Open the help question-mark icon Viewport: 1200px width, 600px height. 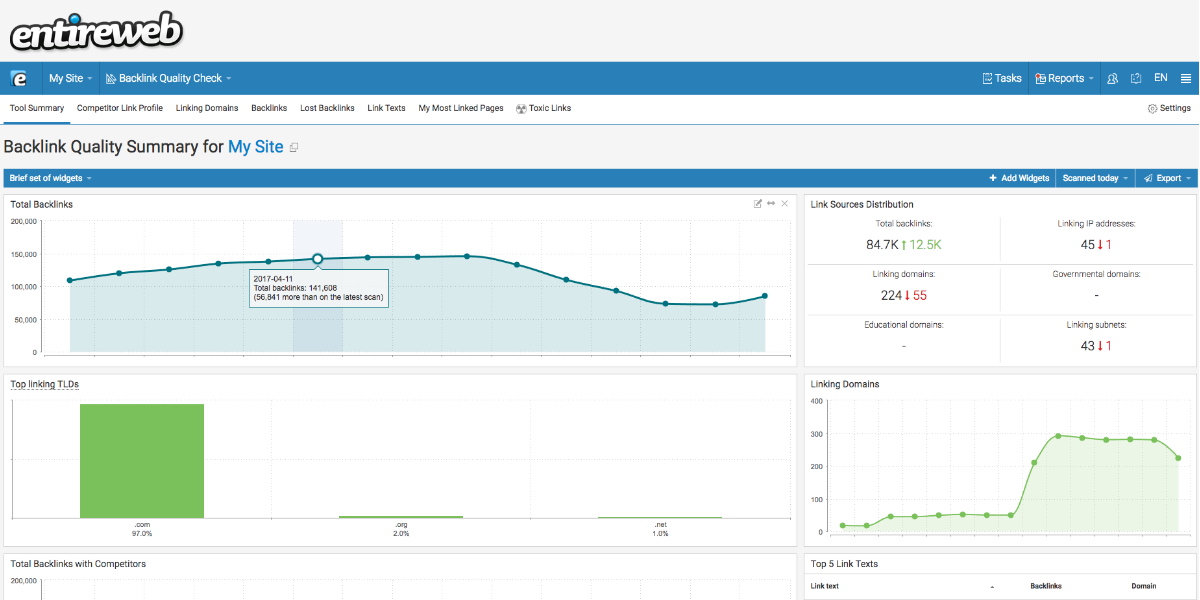tap(1136, 78)
